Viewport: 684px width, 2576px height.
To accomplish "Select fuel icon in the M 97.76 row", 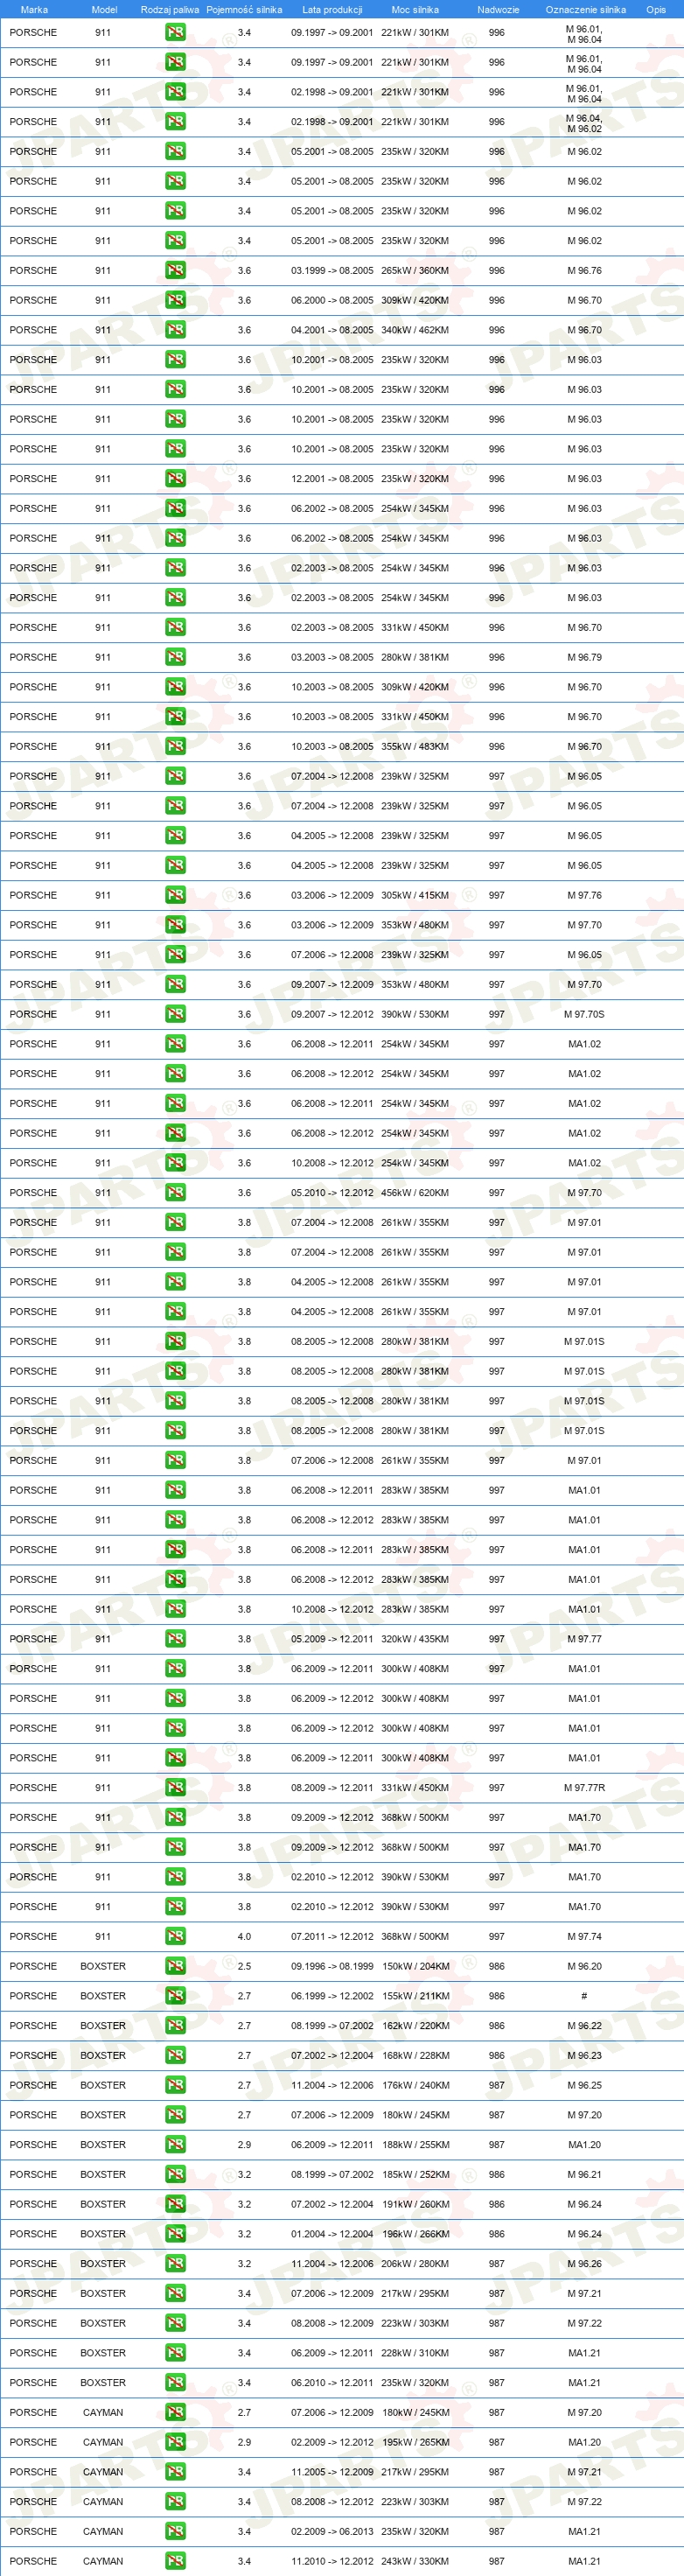I will (x=175, y=895).
